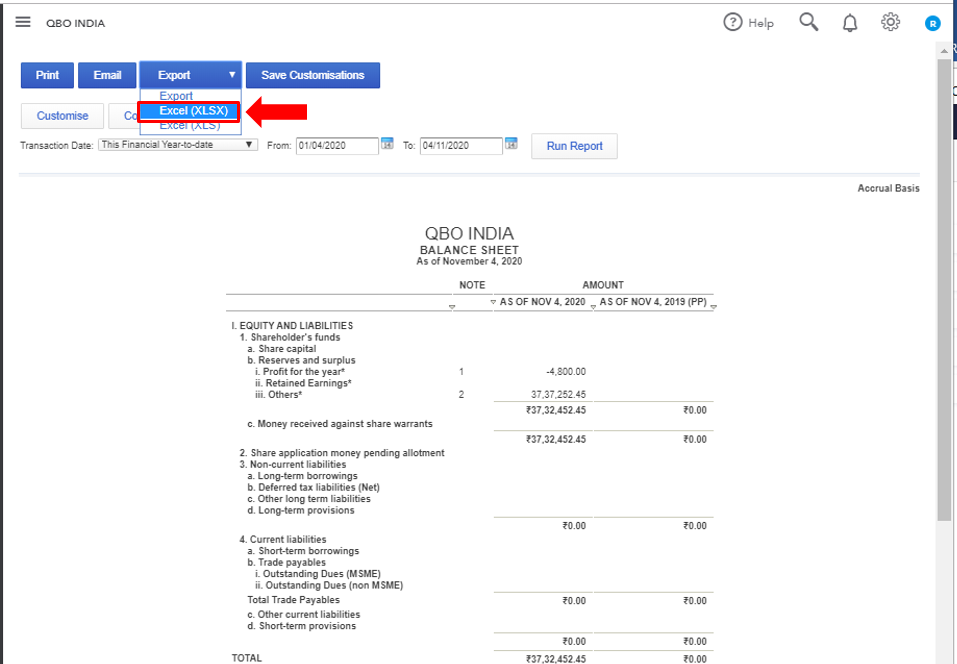Click 'a. Share capital' row
This screenshot has height=664, width=957.
281,349
